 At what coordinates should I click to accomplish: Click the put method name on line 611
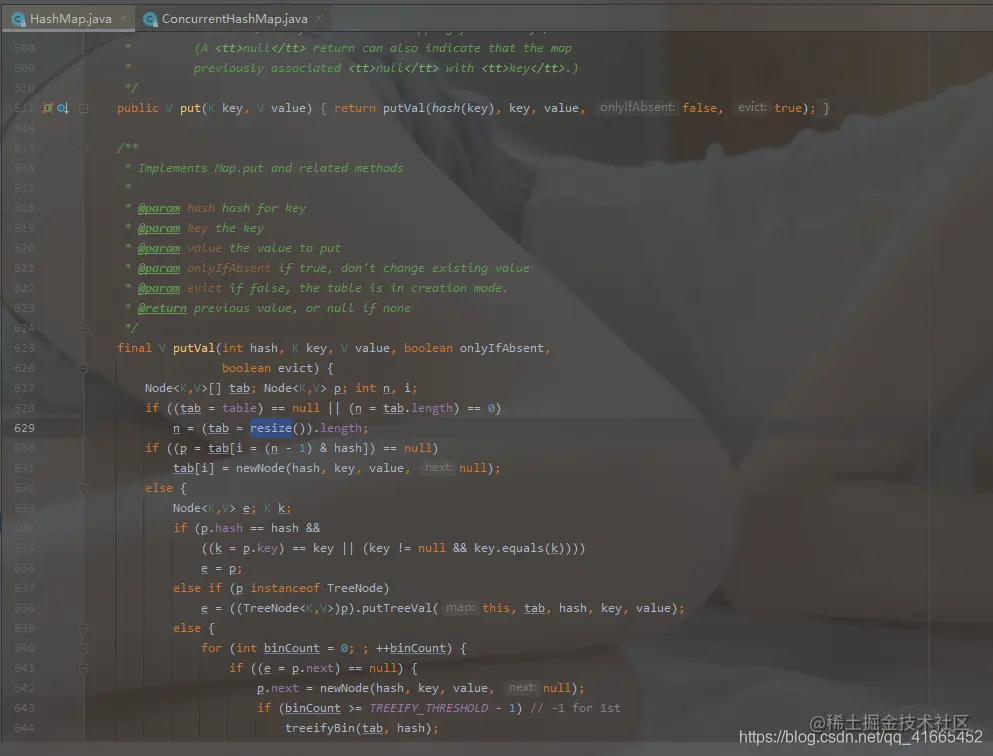(190, 108)
